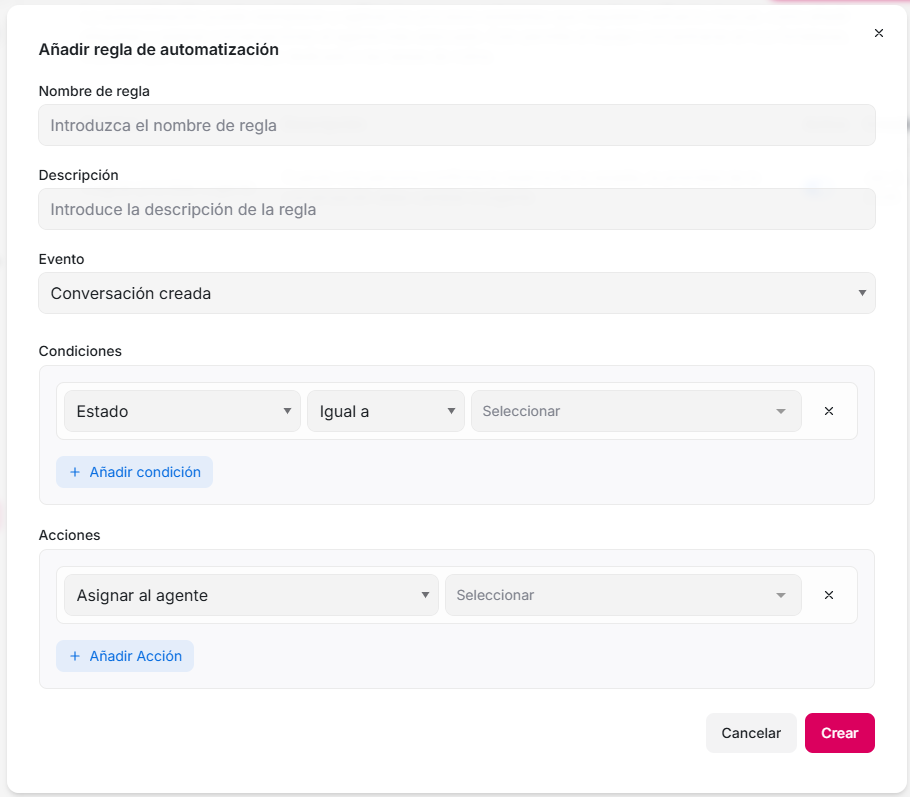910x797 pixels.
Task: Expand the Estado attribute dropdown
Action: pos(182,411)
